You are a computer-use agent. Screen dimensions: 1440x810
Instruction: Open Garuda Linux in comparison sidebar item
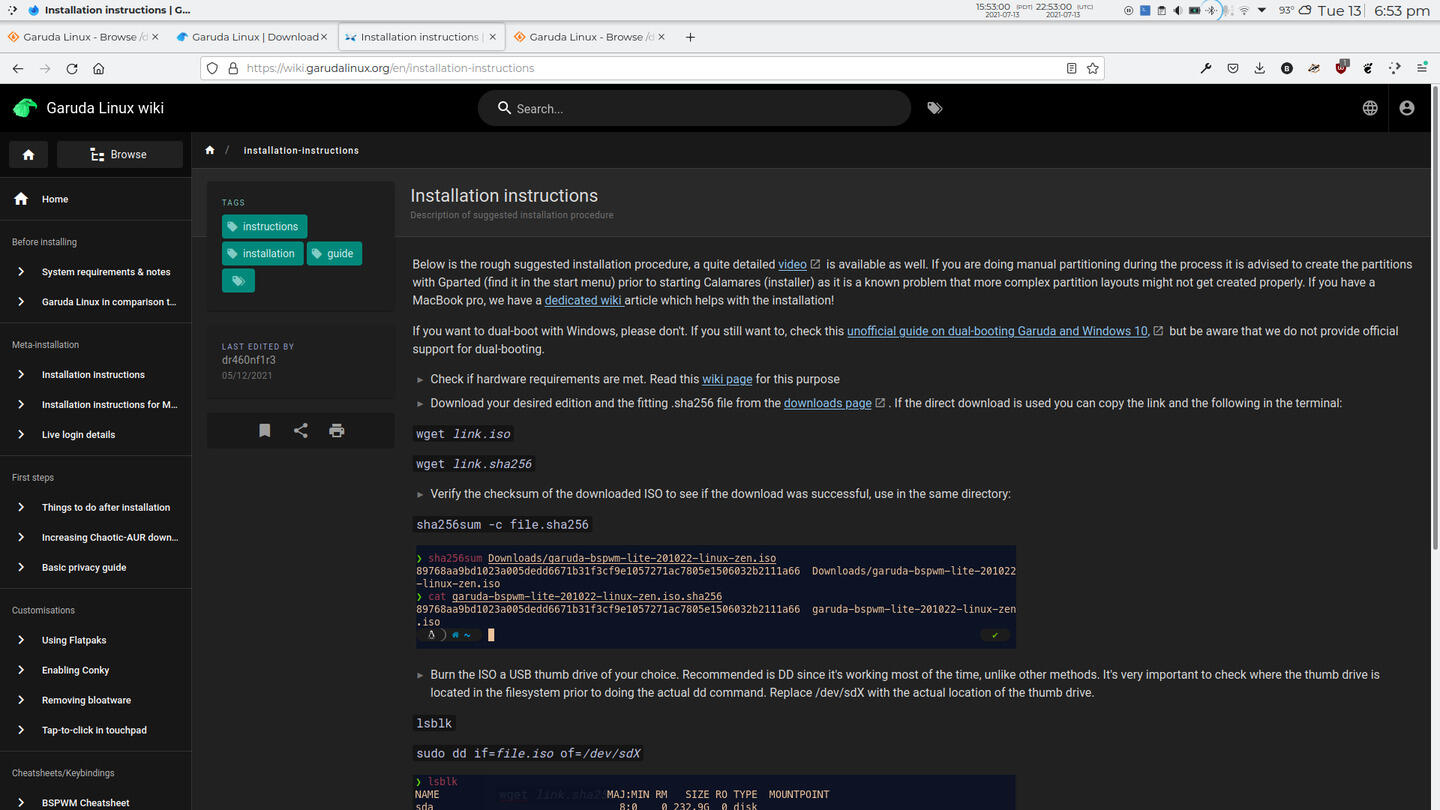point(95,302)
